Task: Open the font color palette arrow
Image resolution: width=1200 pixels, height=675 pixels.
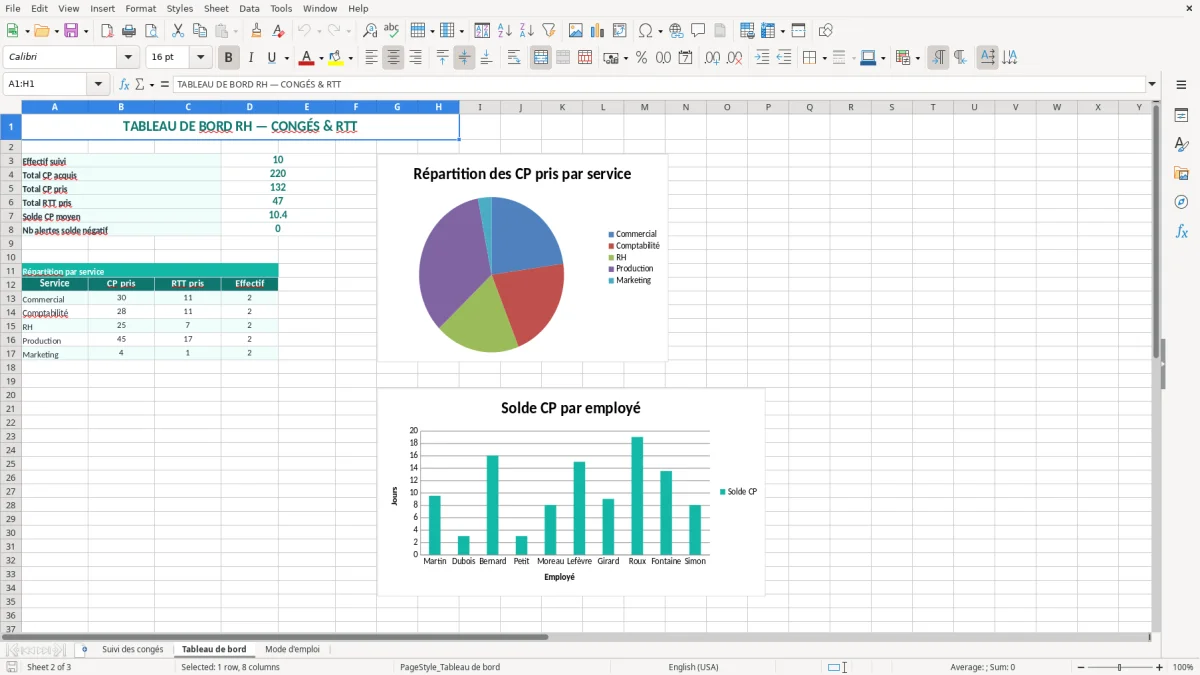Action: pos(320,58)
